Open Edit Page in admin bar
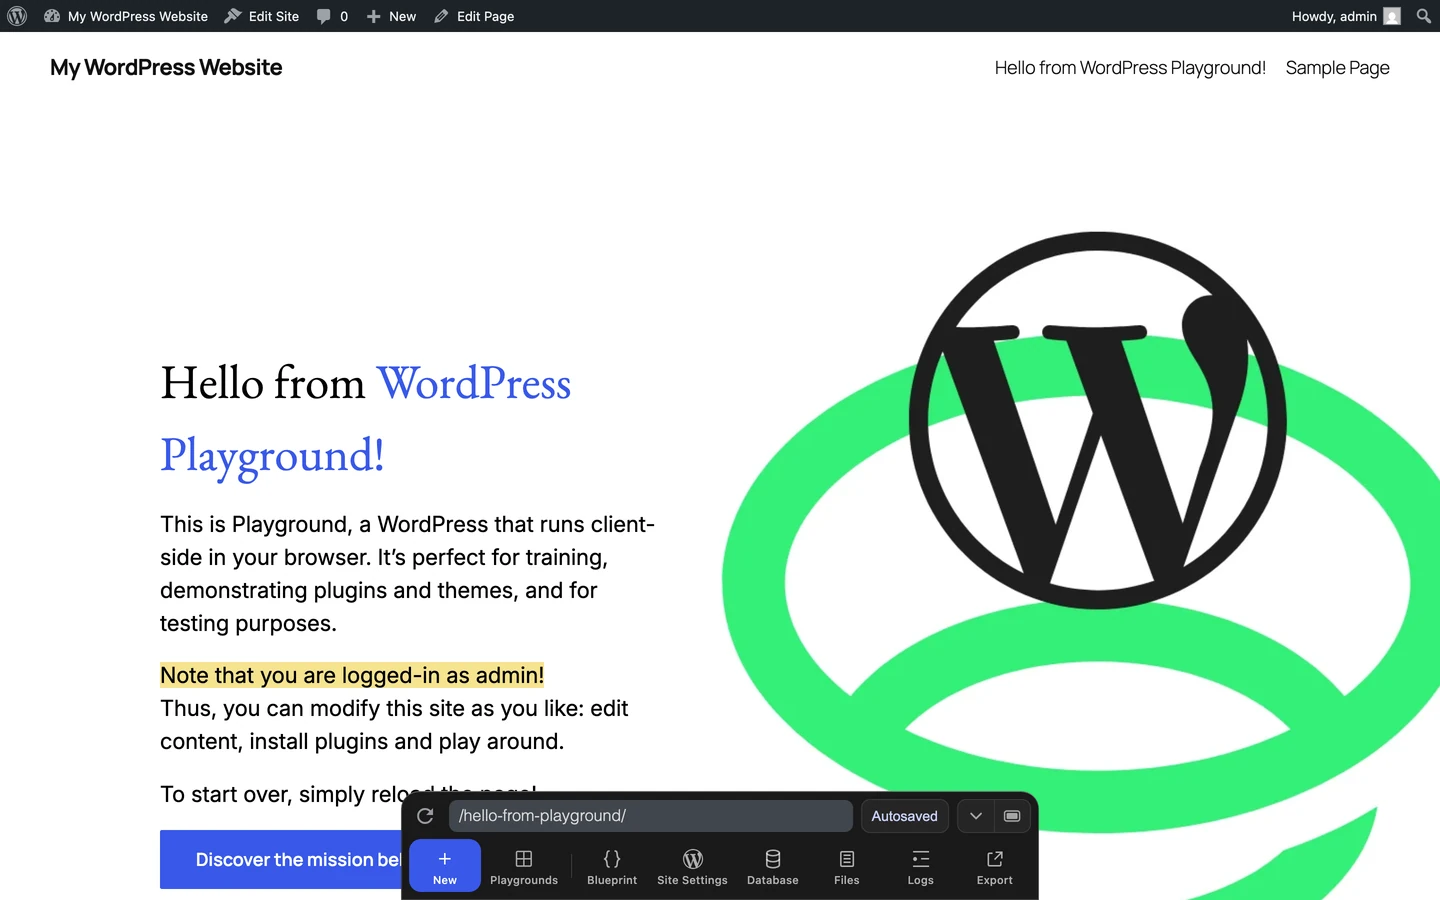The width and height of the screenshot is (1440, 900). pos(474,16)
